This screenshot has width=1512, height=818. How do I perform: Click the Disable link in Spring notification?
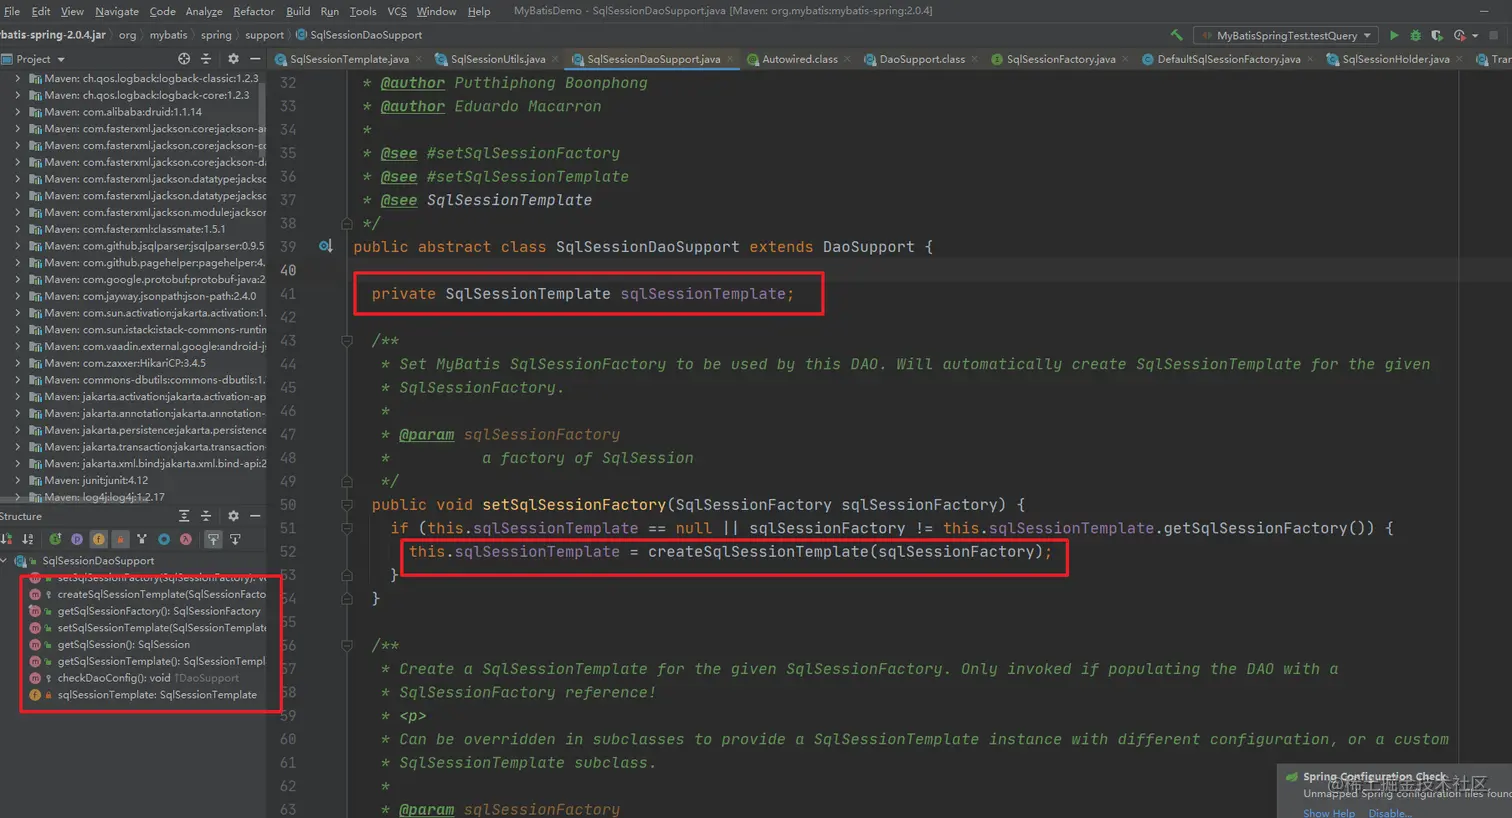[1390, 813]
